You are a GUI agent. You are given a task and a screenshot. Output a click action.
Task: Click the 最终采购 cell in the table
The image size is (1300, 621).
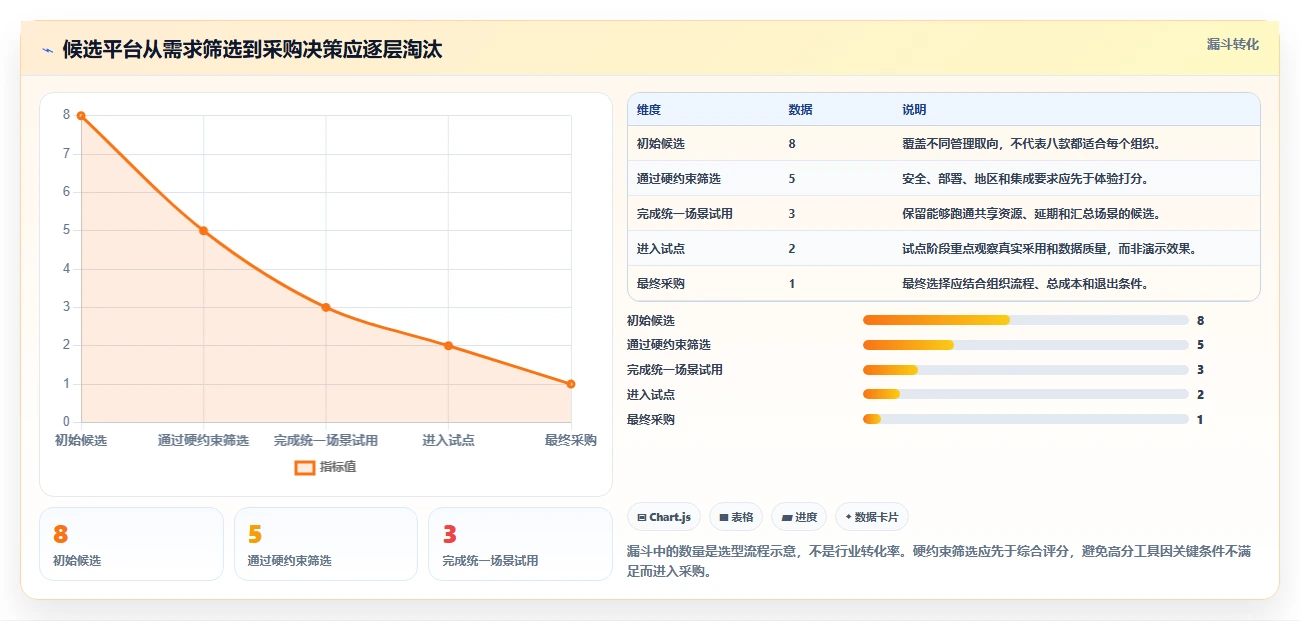pyautogui.click(x=661, y=284)
